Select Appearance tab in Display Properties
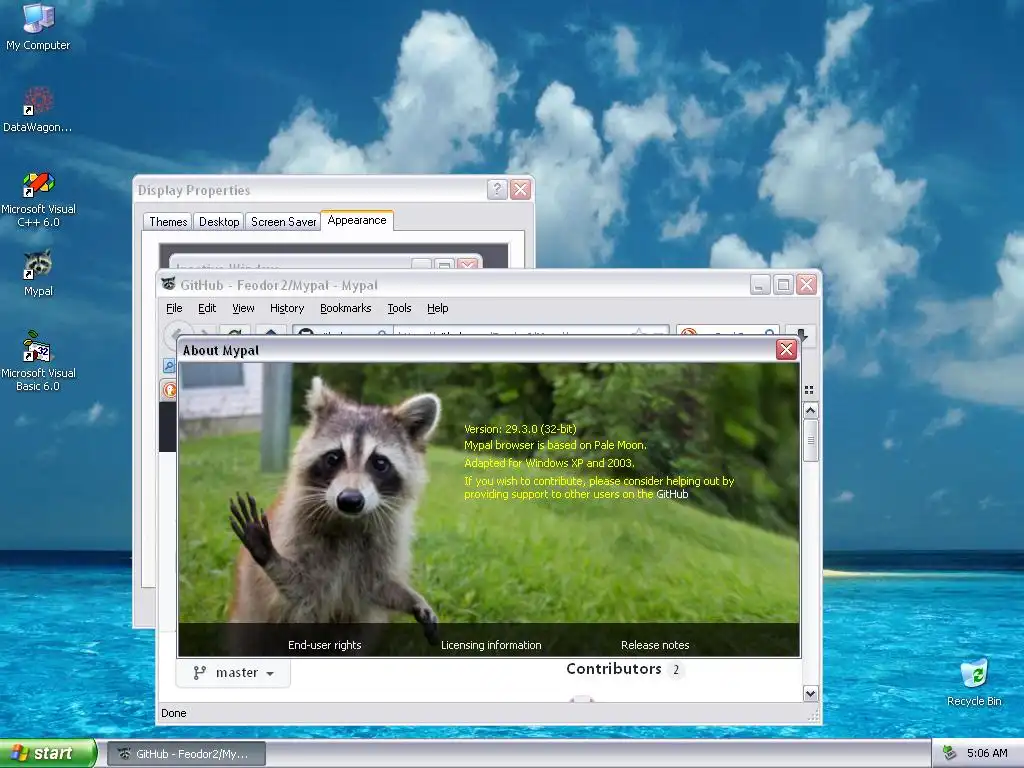This screenshot has width=1024, height=768. [x=357, y=220]
